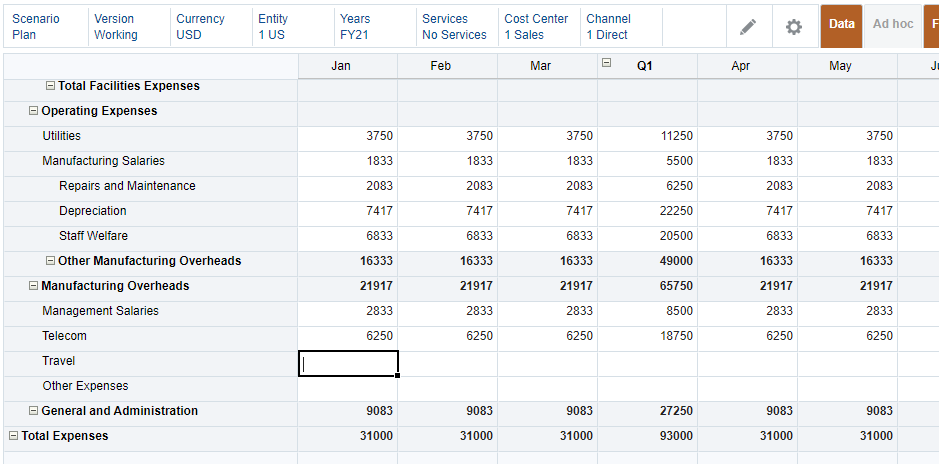Screen dimensions: 939x464
Task: Open the Scenario Plan selector
Action: click(47, 27)
